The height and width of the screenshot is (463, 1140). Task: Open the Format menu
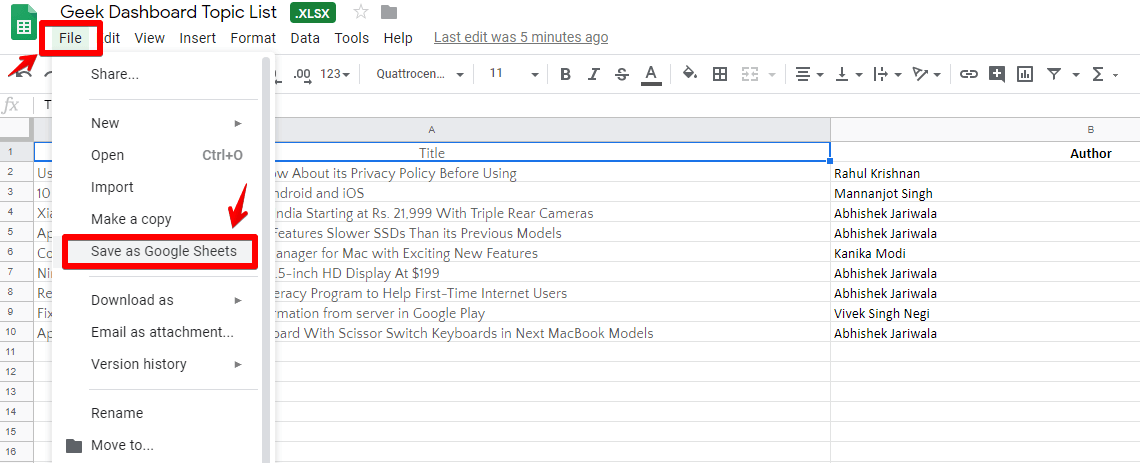253,38
